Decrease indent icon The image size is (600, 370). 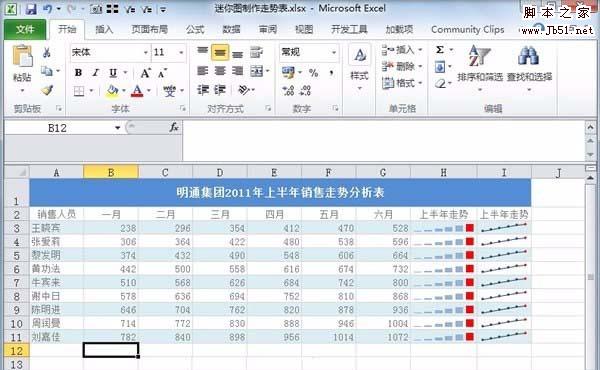(202, 90)
